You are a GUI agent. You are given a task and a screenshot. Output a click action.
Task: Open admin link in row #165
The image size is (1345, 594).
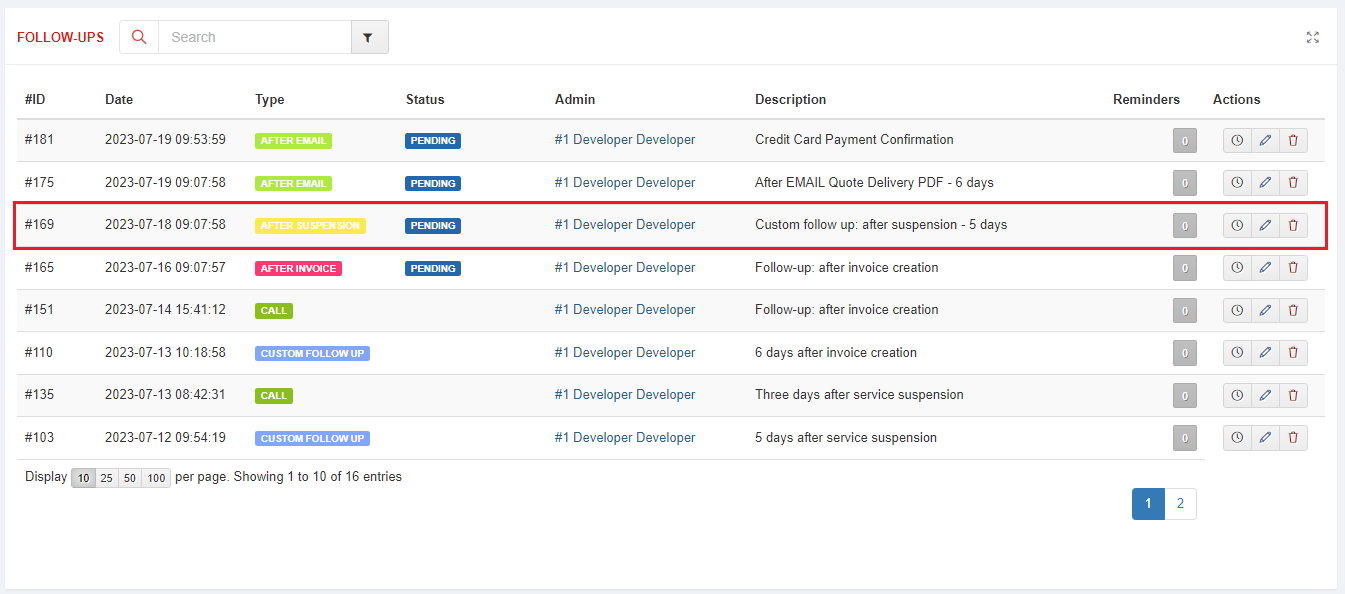pos(625,267)
